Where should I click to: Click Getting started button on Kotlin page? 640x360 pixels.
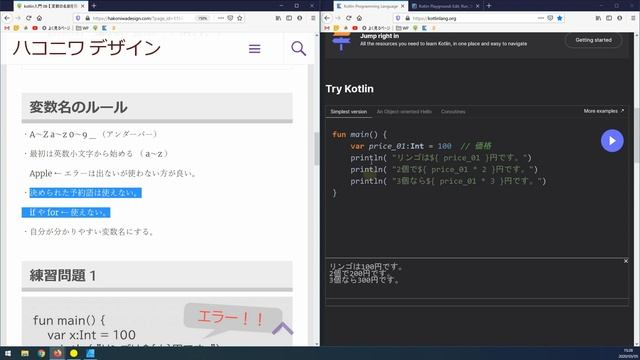[593, 40]
